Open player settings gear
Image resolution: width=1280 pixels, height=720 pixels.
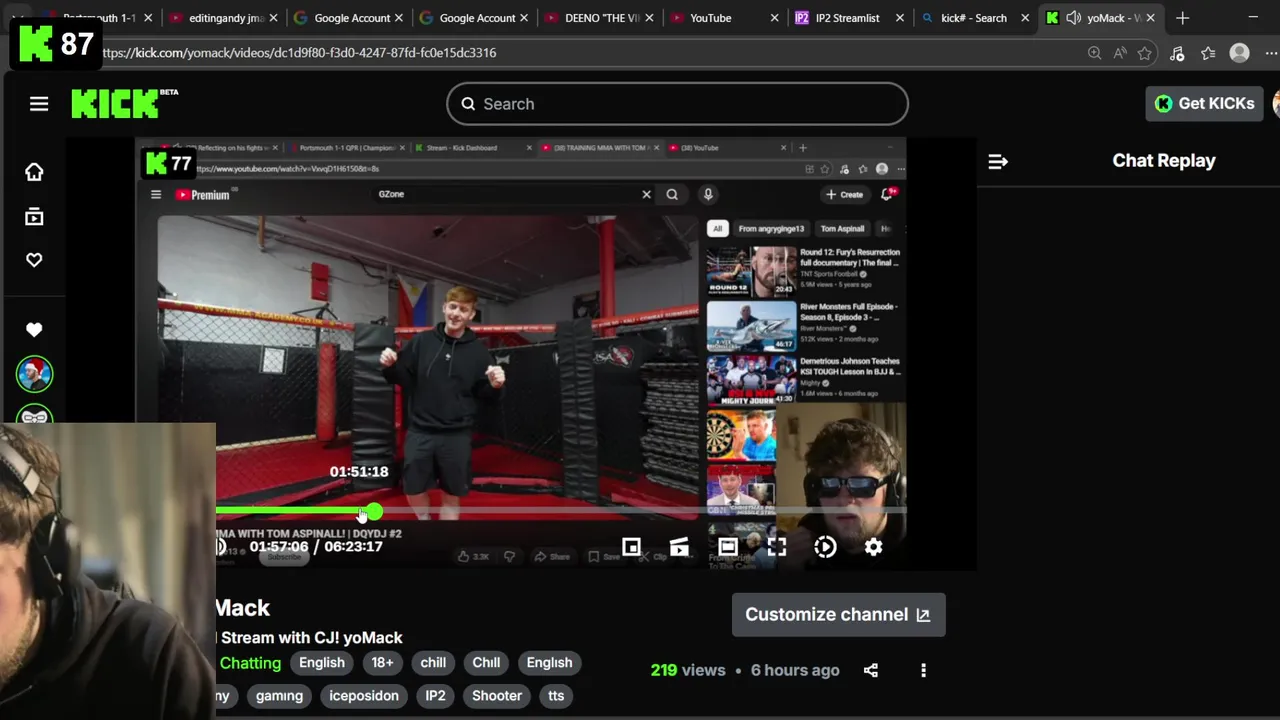(x=873, y=547)
